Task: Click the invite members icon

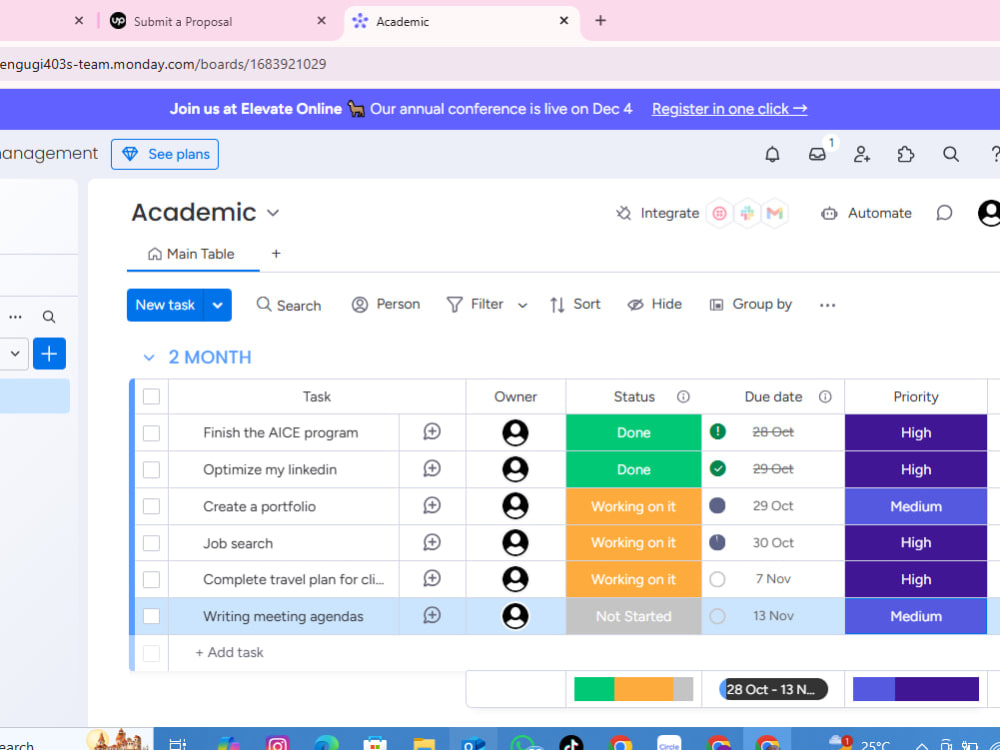Action: click(x=862, y=154)
